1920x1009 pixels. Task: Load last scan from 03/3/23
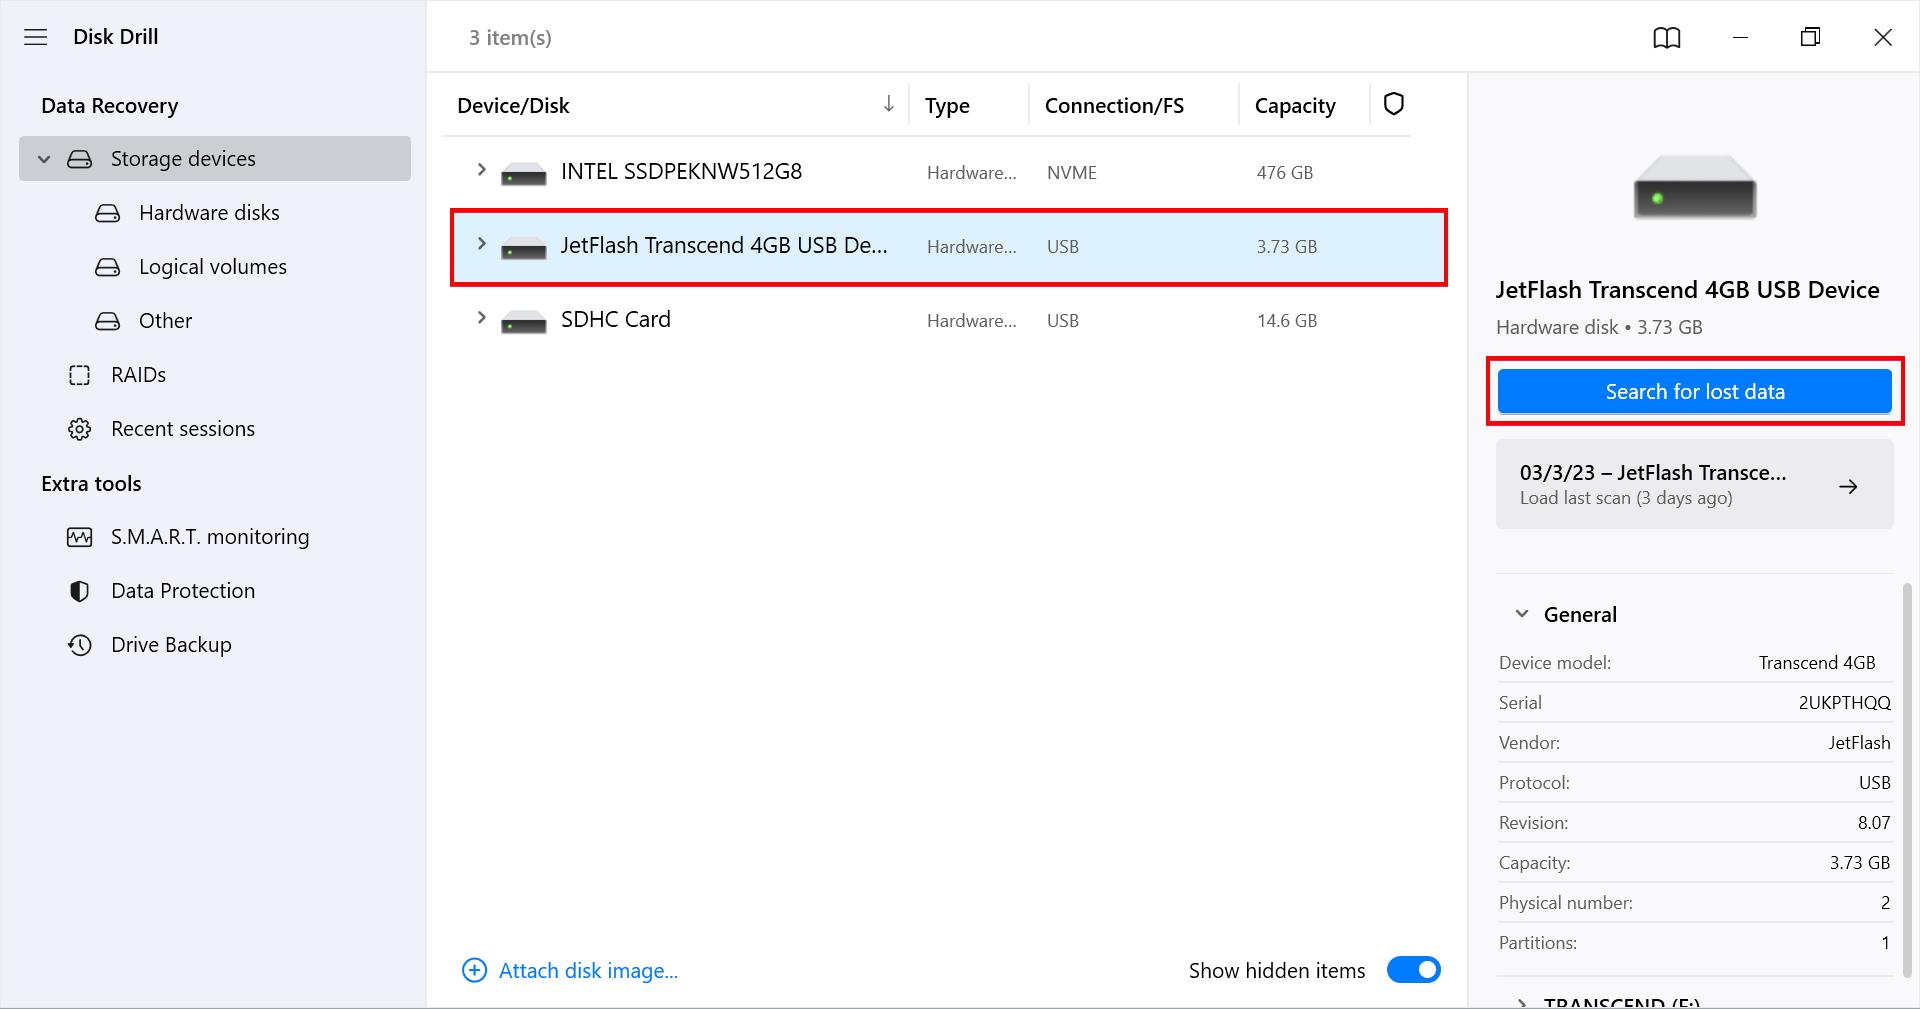pyautogui.click(x=1695, y=484)
